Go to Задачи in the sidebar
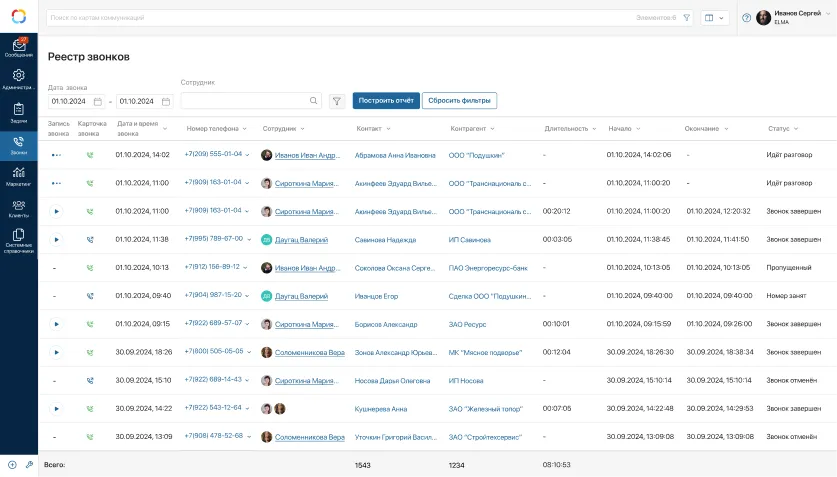The image size is (837, 477). pyautogui.click(x=19, y=112)
